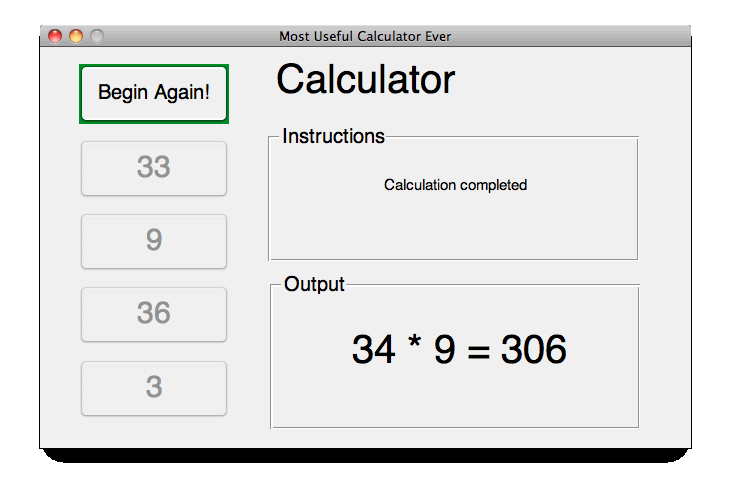The width and height of the screenshot is (731, 503).
Task: Minimize the window using the yellow button
Action: coord(76,36)
